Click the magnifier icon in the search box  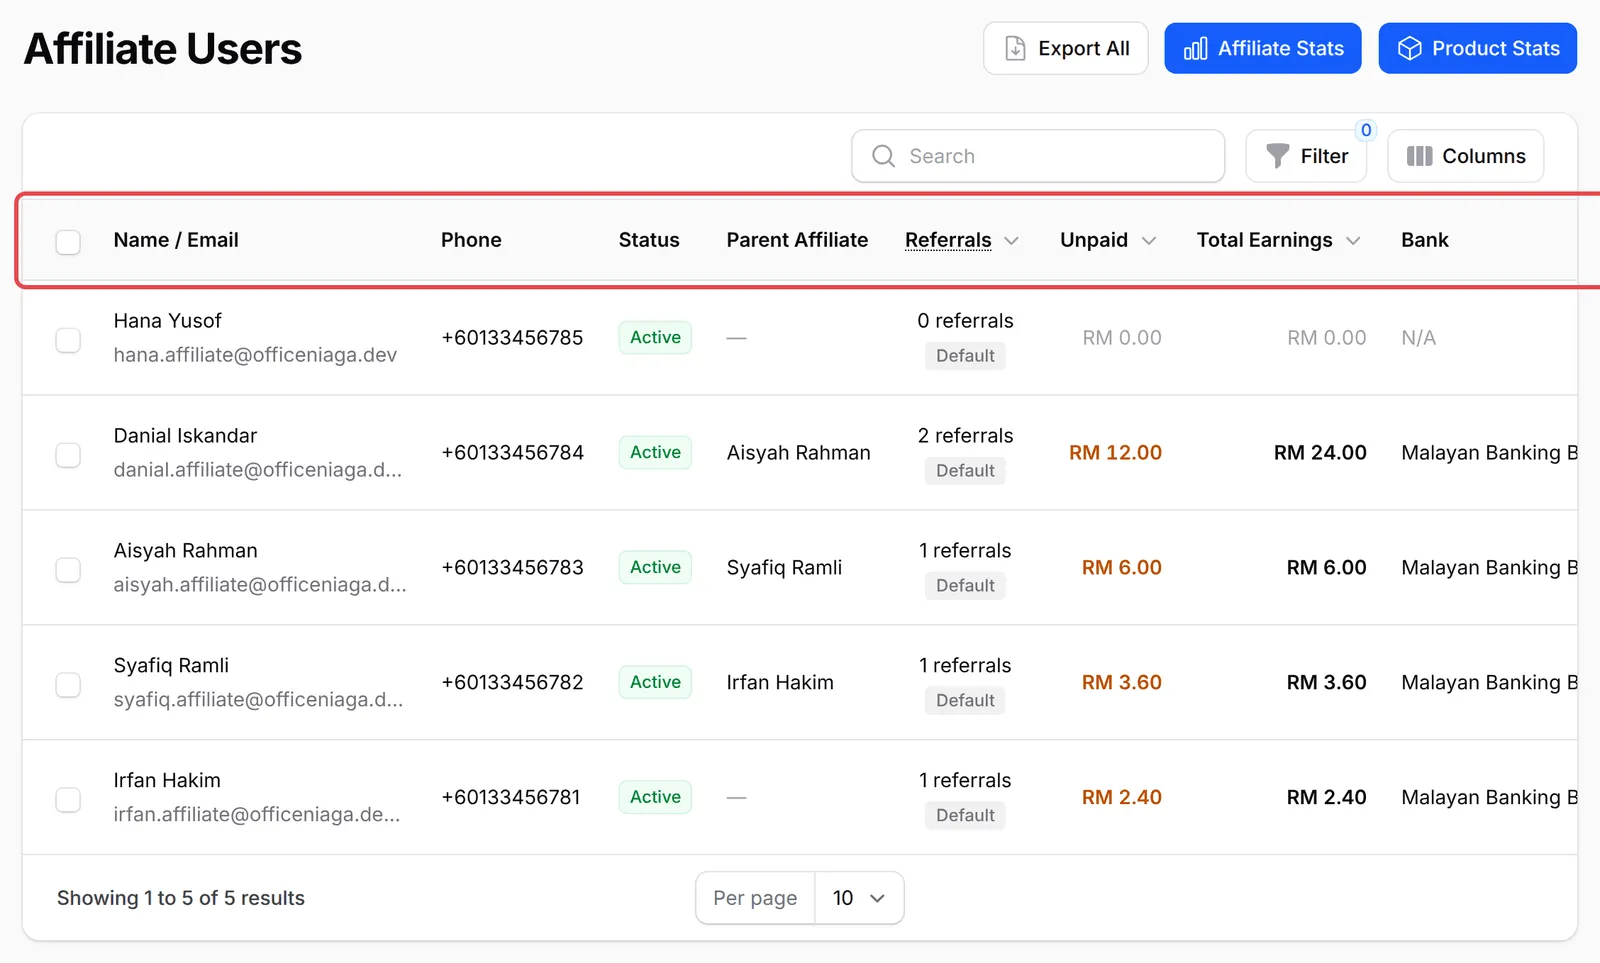pyautogui.click(x=883, y=156)
